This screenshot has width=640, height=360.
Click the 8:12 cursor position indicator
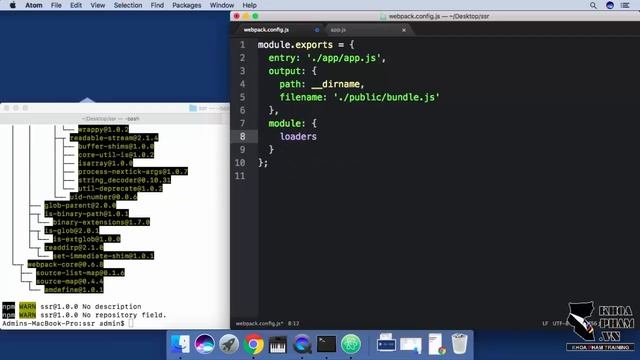tap(293, 324)
